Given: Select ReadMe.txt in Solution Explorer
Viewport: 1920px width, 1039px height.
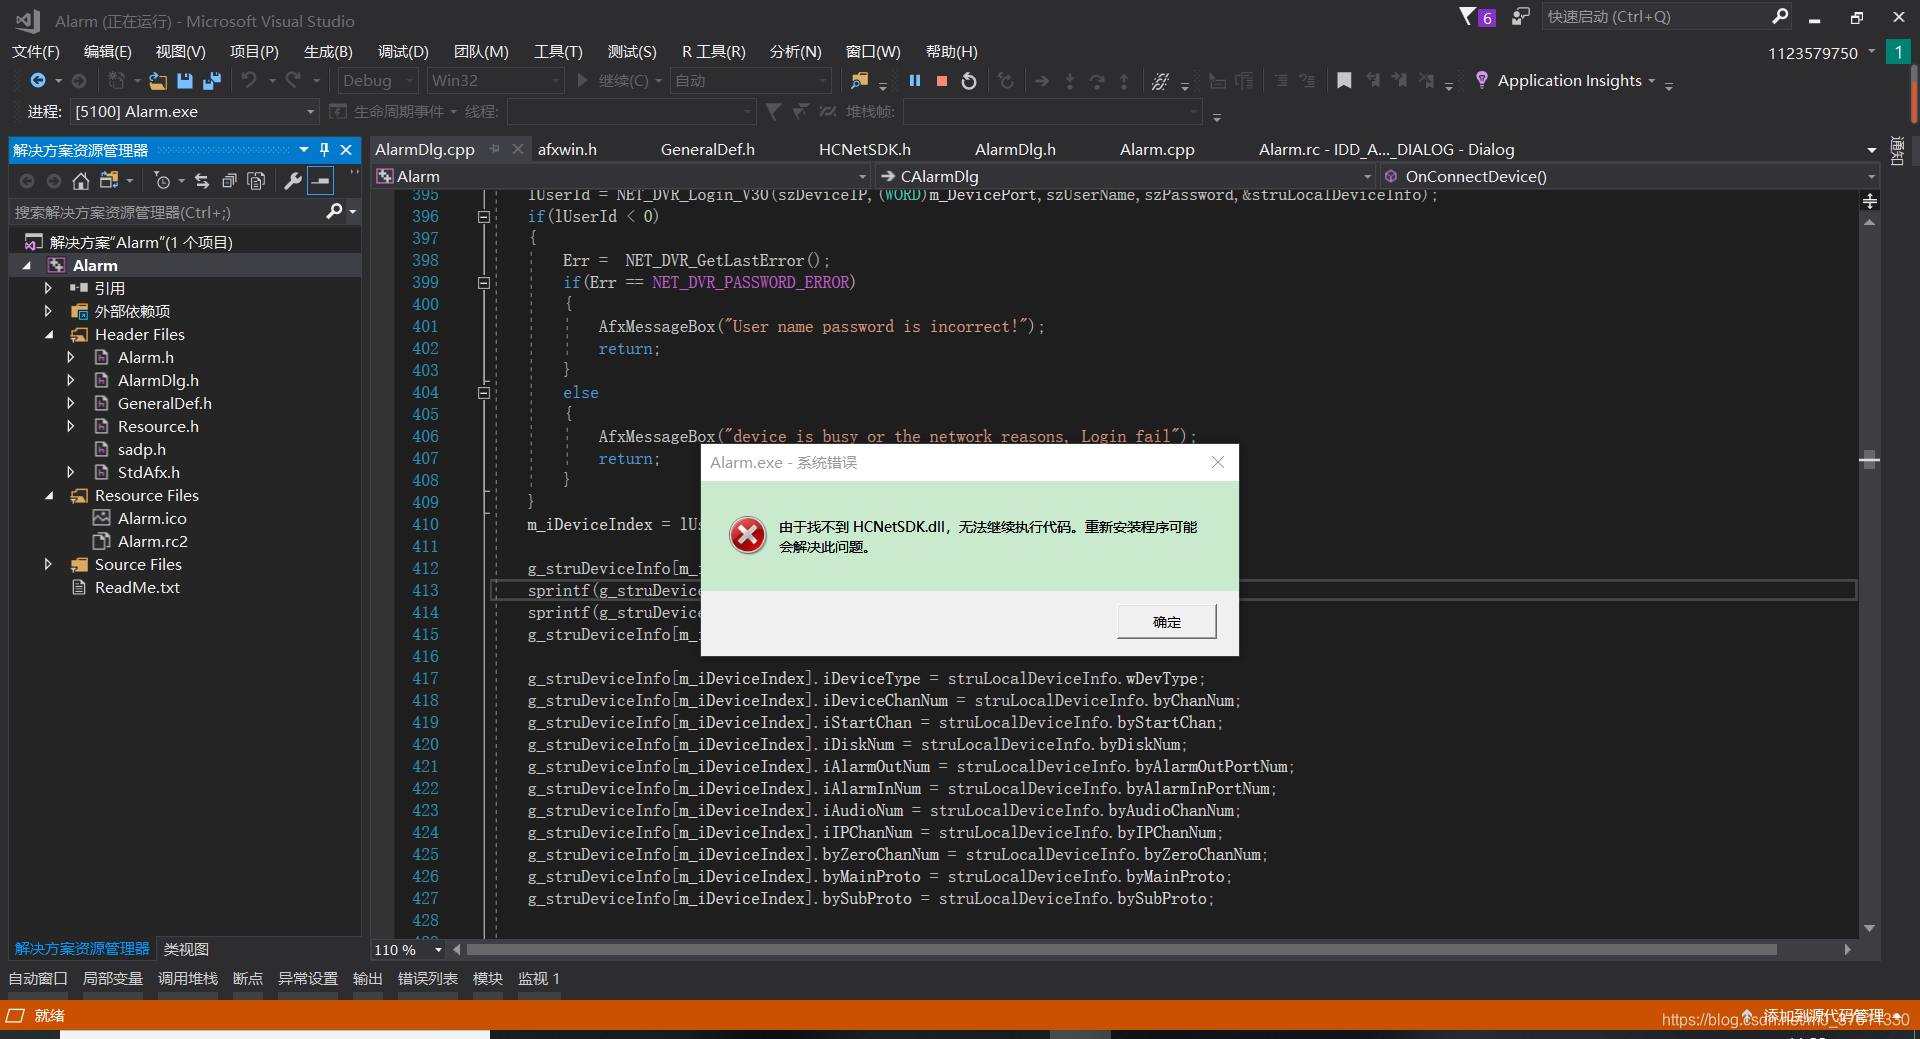Looking at the screenshot, I should coord(137,587).
